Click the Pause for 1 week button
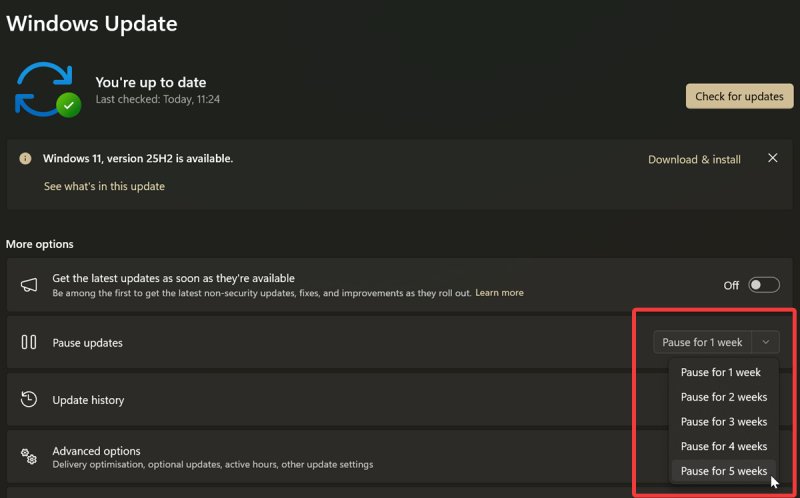The width and height of the screenshot is (800, 498). coord(702,342)
